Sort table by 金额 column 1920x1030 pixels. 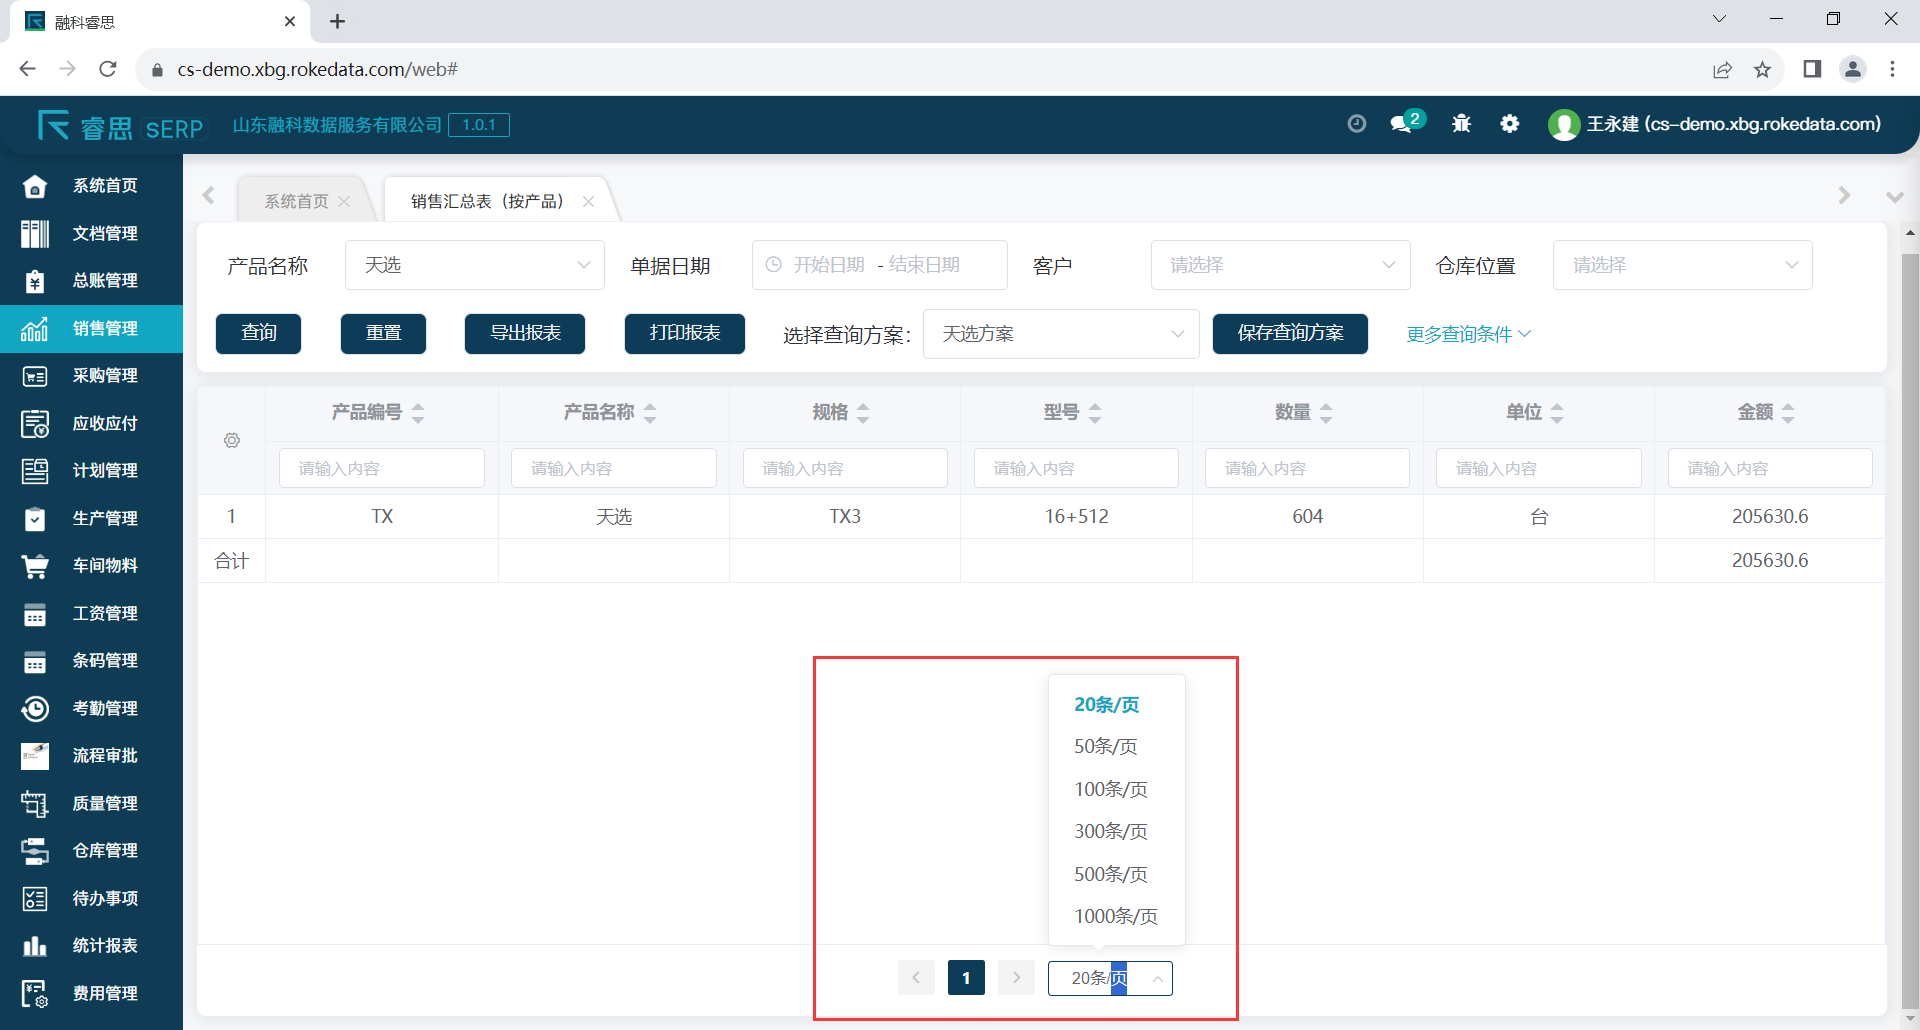(1788, 413)
